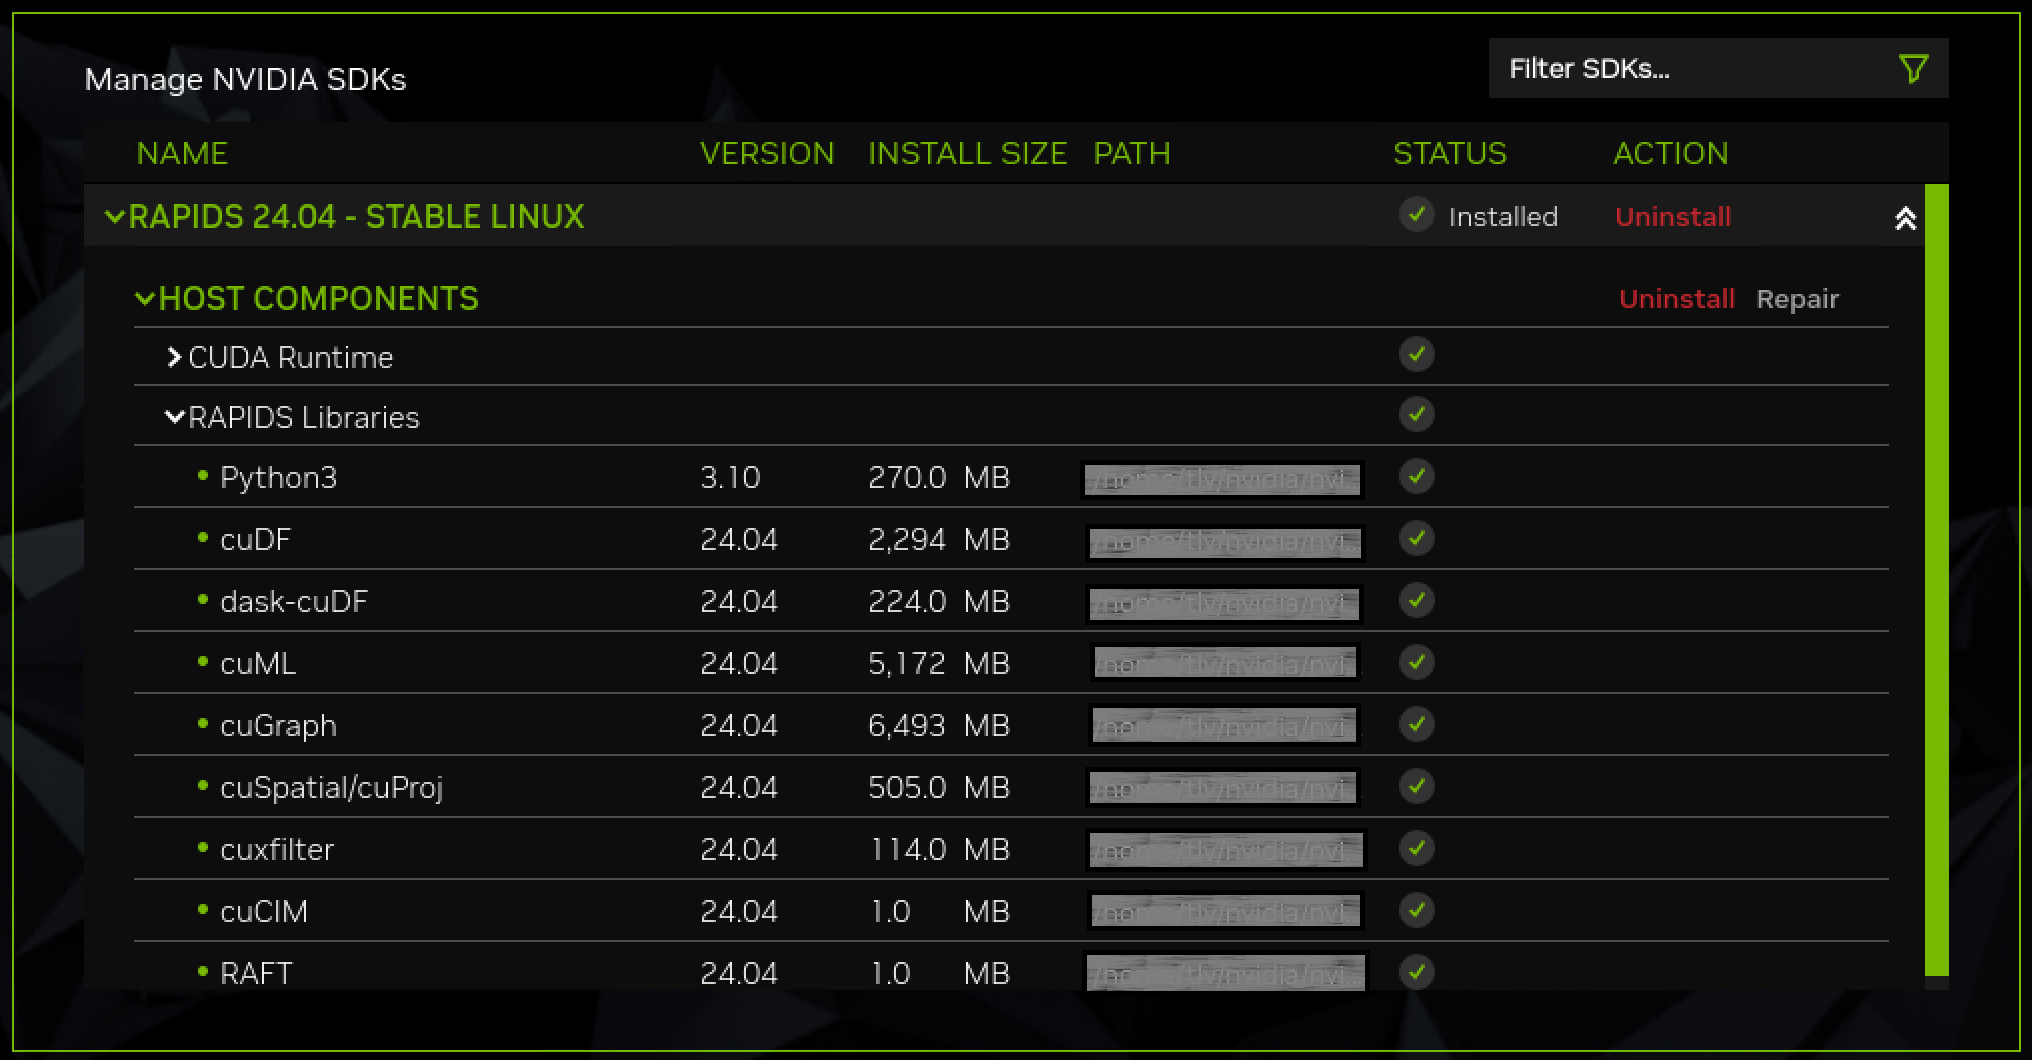Click the Installed status label
The image size is (2032, 1060).
tap(1503, 217)
